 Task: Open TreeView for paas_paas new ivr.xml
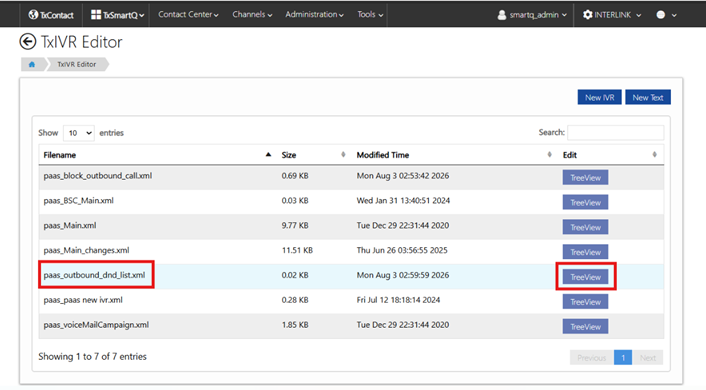[585, 302]
